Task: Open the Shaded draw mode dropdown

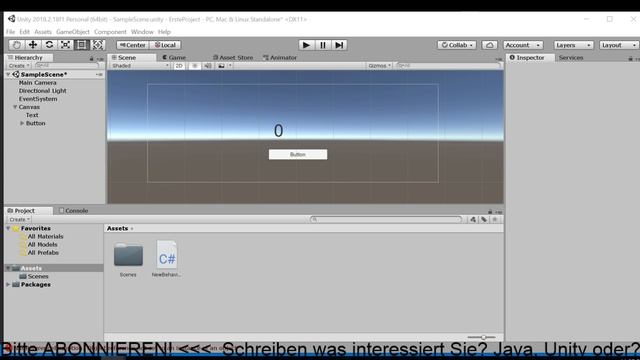Action: coord(140,66)
